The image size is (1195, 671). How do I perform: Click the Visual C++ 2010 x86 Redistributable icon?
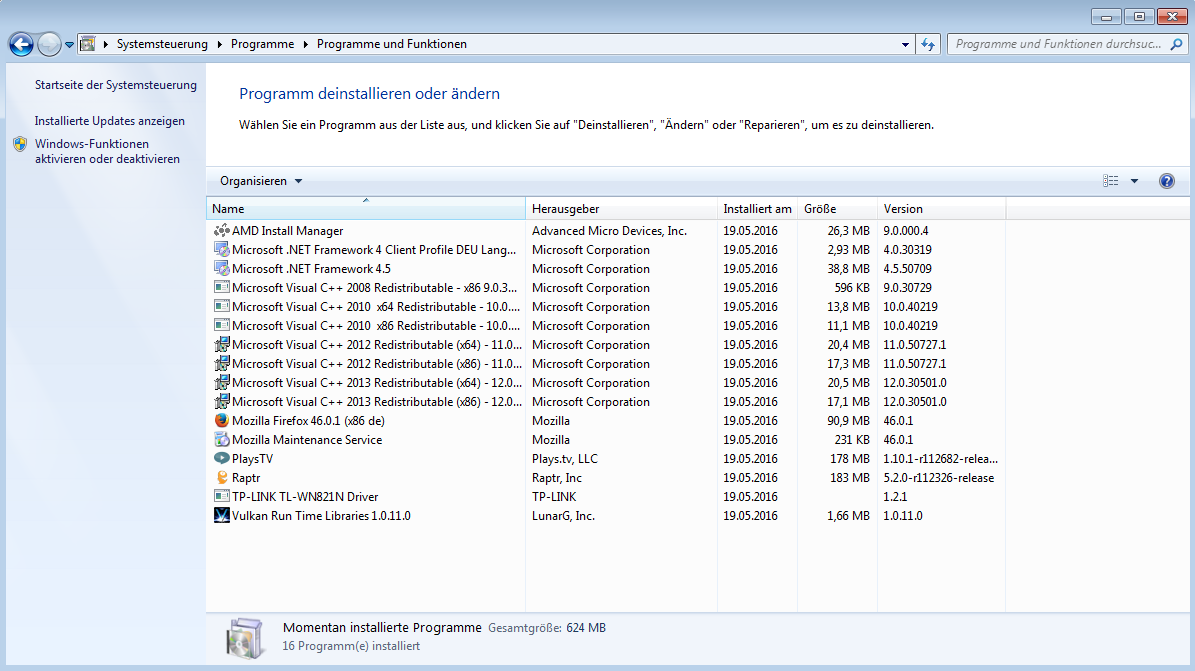(222, 326)
